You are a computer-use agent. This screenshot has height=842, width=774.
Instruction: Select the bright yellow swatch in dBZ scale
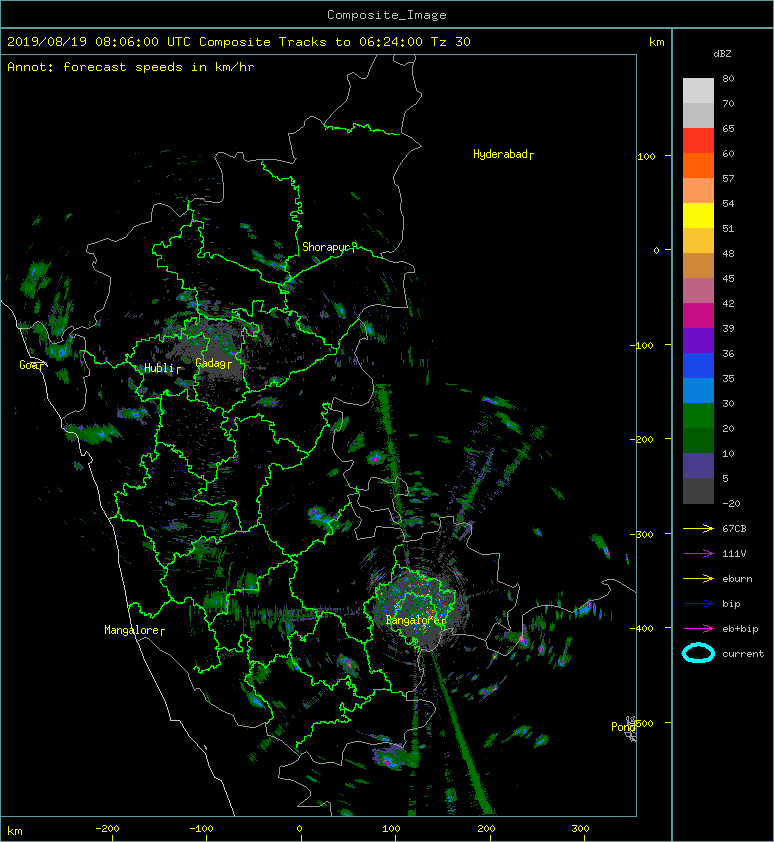pos(698,215)
